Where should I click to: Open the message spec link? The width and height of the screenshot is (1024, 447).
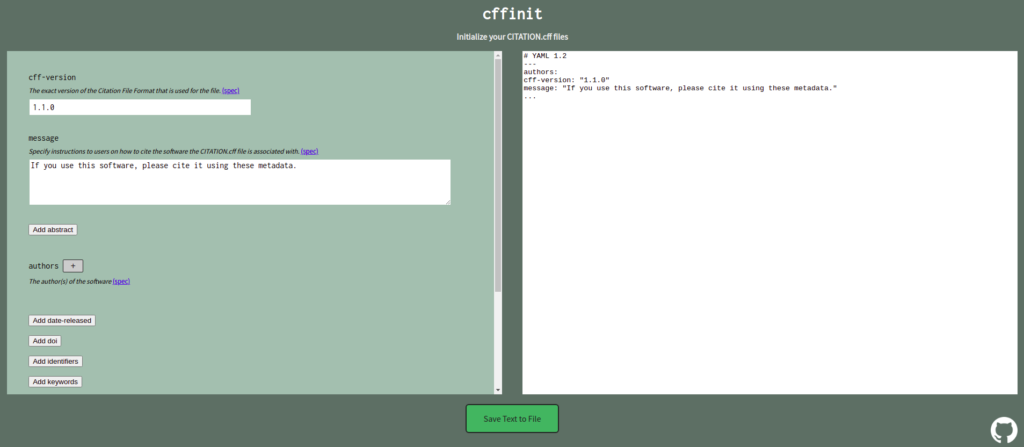point(310,151)
